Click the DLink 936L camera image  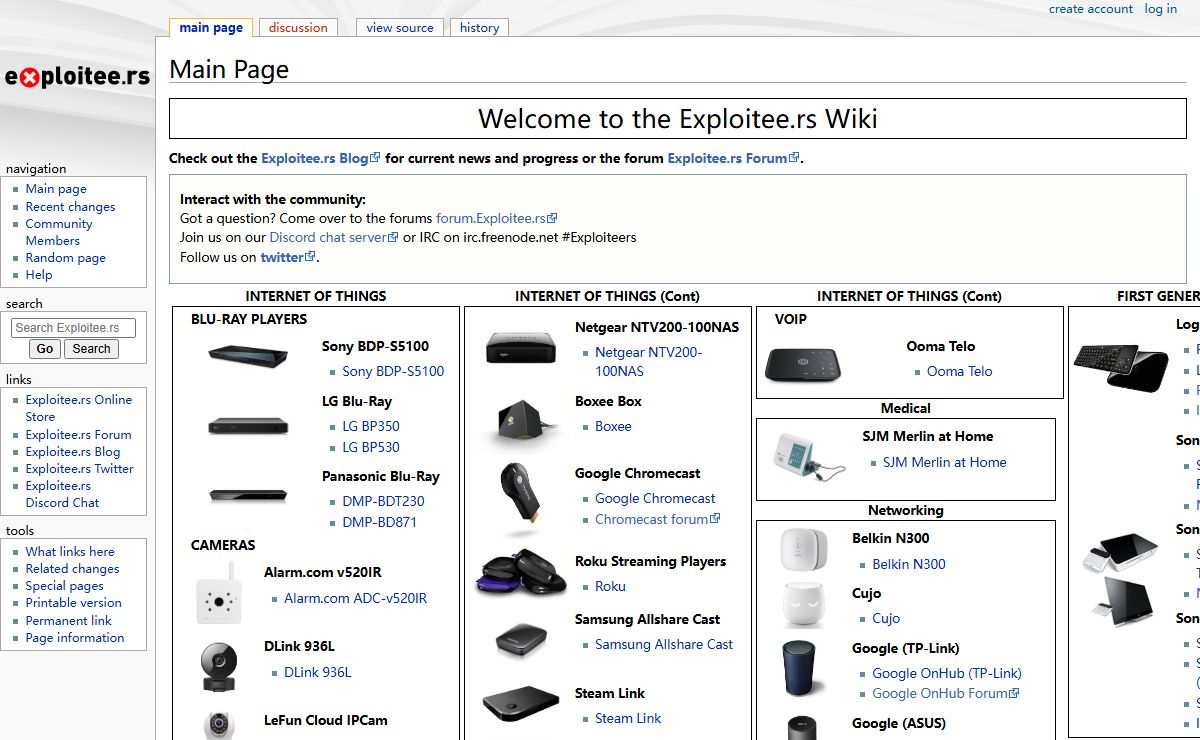219,666
